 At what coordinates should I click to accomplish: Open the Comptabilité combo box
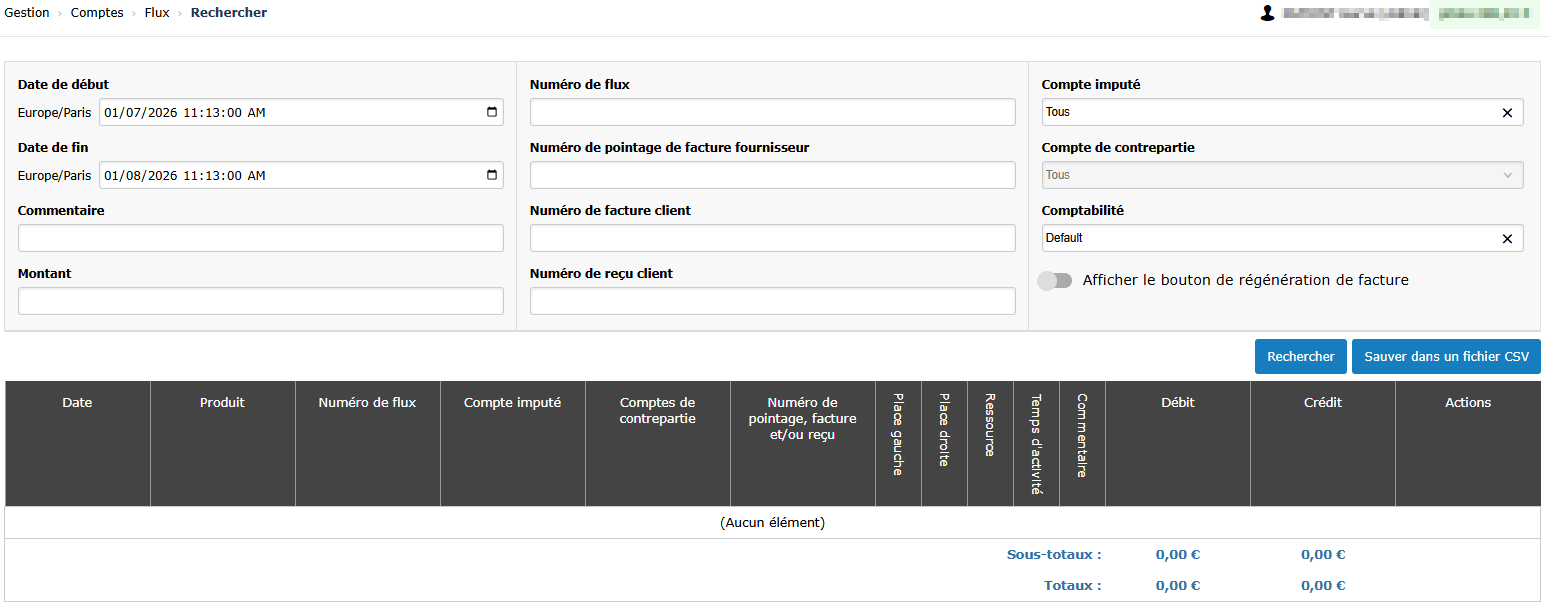click(1268, 239)
